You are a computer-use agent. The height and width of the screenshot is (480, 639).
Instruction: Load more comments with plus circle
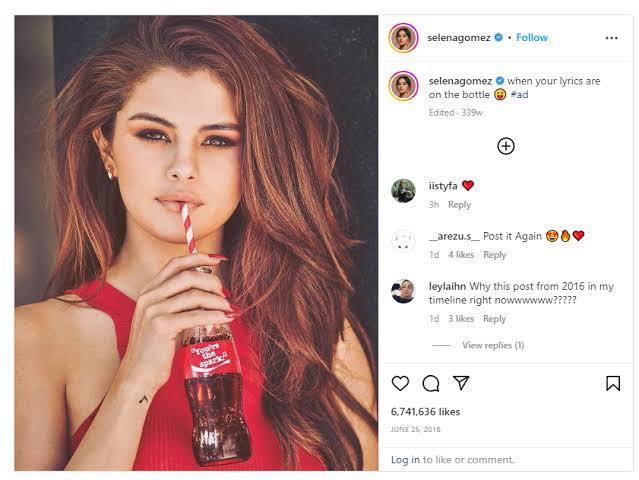pos(506,146)
